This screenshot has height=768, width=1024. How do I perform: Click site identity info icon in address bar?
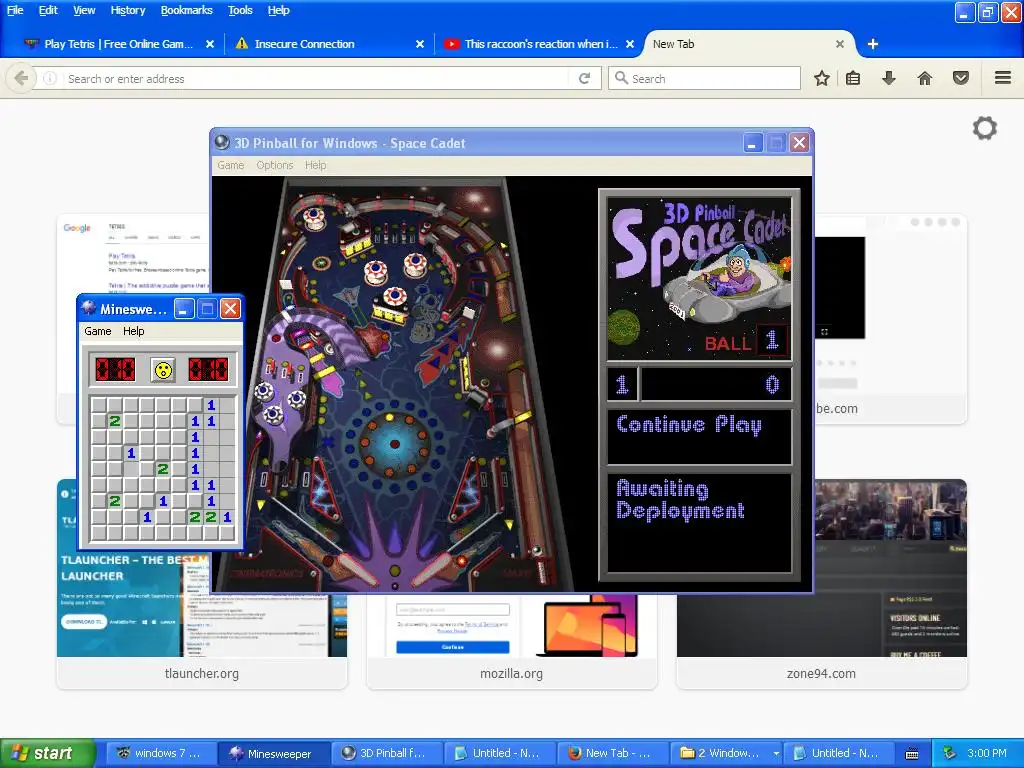(x=50, y=78)
